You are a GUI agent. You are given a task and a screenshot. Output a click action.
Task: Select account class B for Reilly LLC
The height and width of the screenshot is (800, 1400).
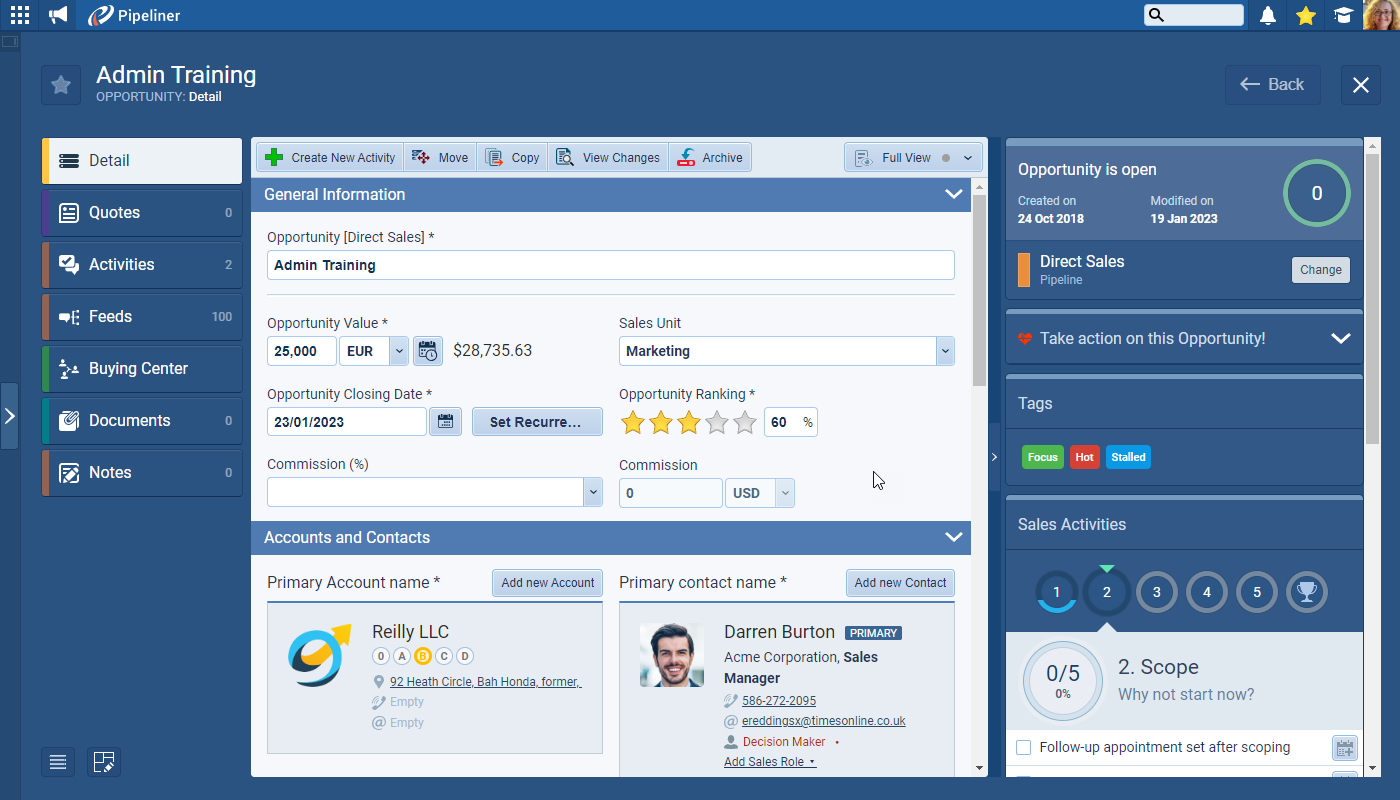pyautogui.click(x=422, y=656)
